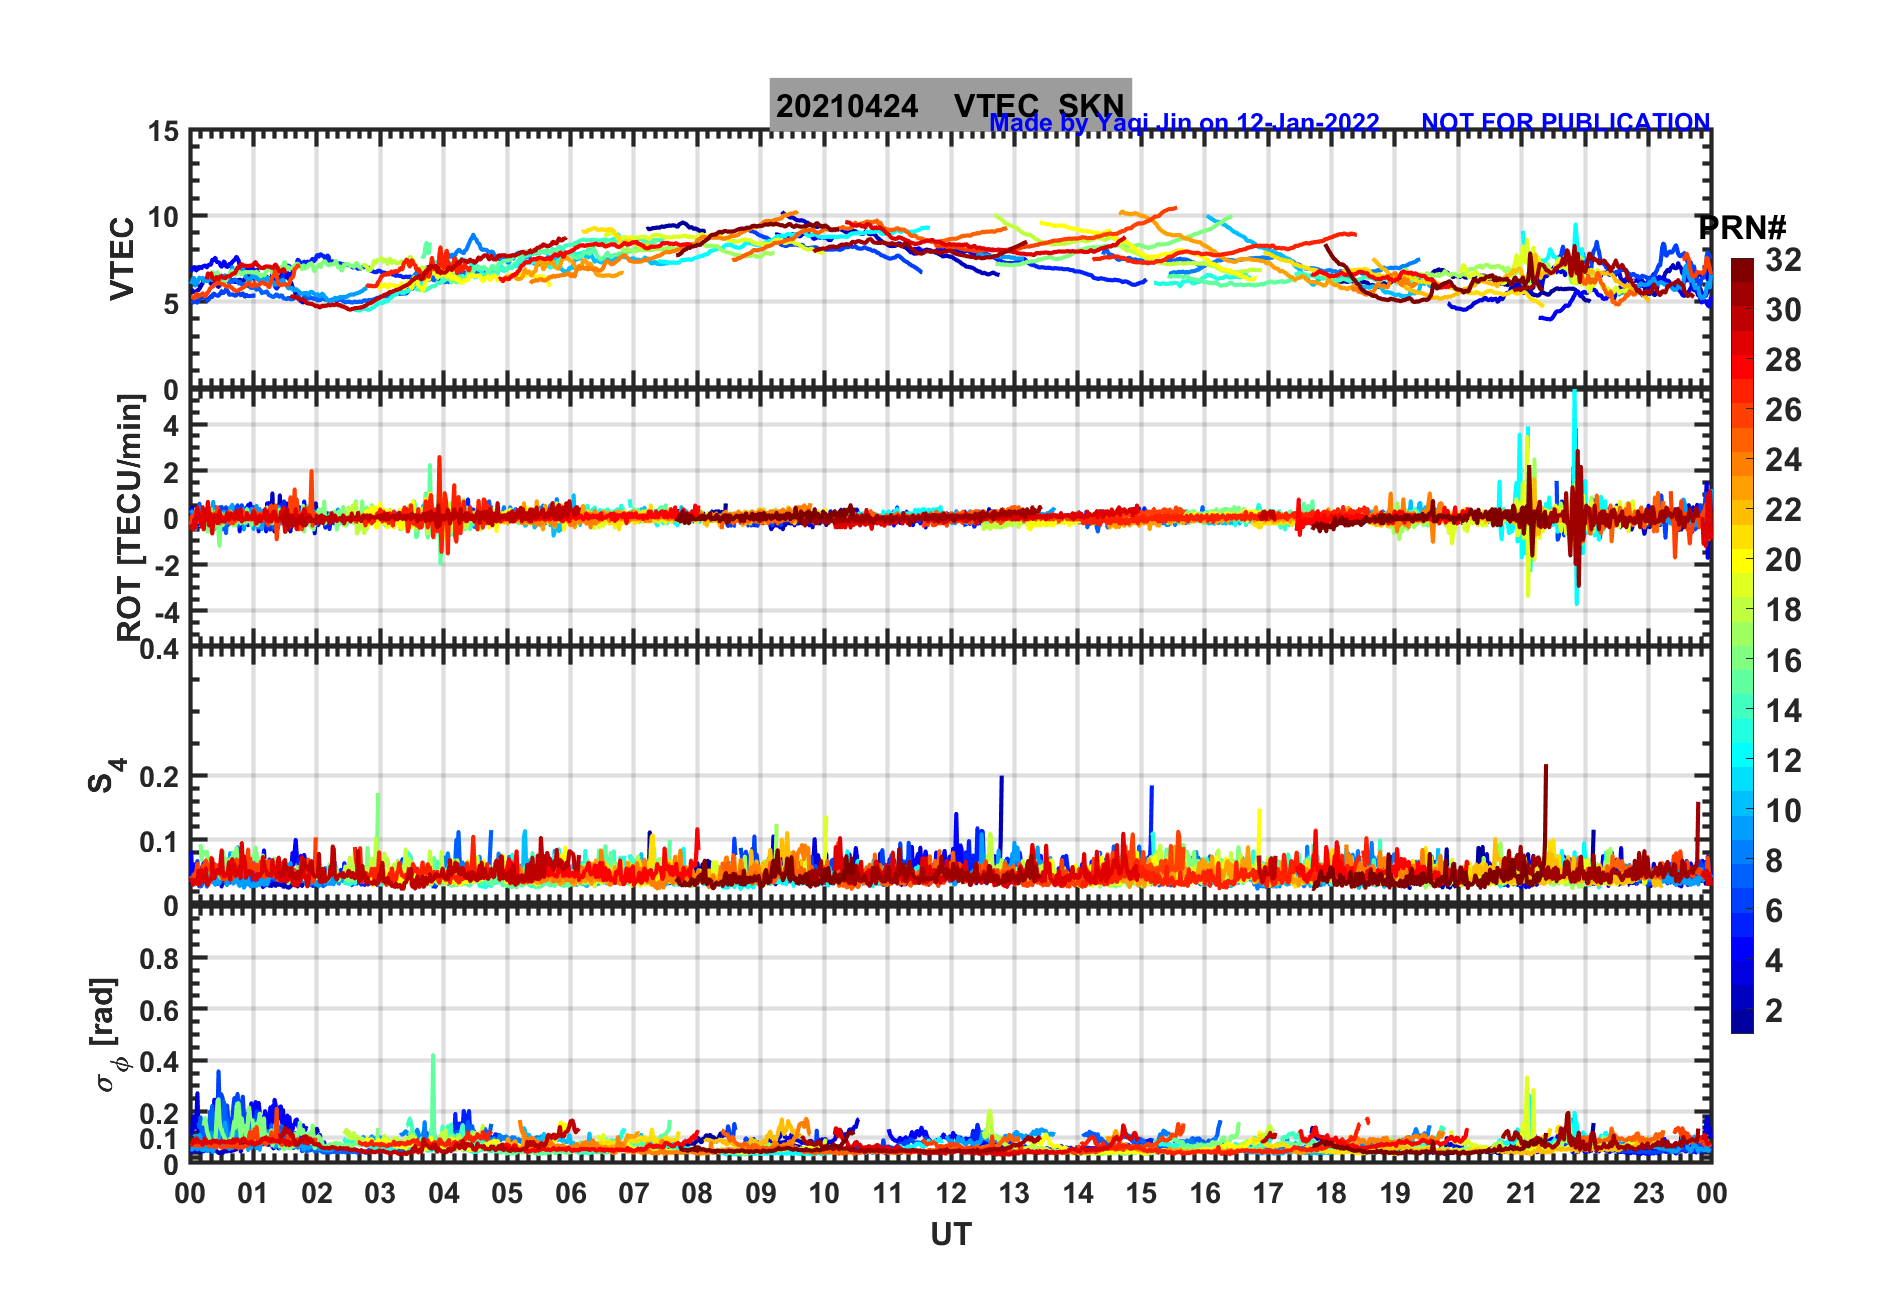Image resolution: width=1902 pixels, height=1292 pixels.
Task: Click x-axis hour tick label 19
Action: (x=1395, y=1193)
